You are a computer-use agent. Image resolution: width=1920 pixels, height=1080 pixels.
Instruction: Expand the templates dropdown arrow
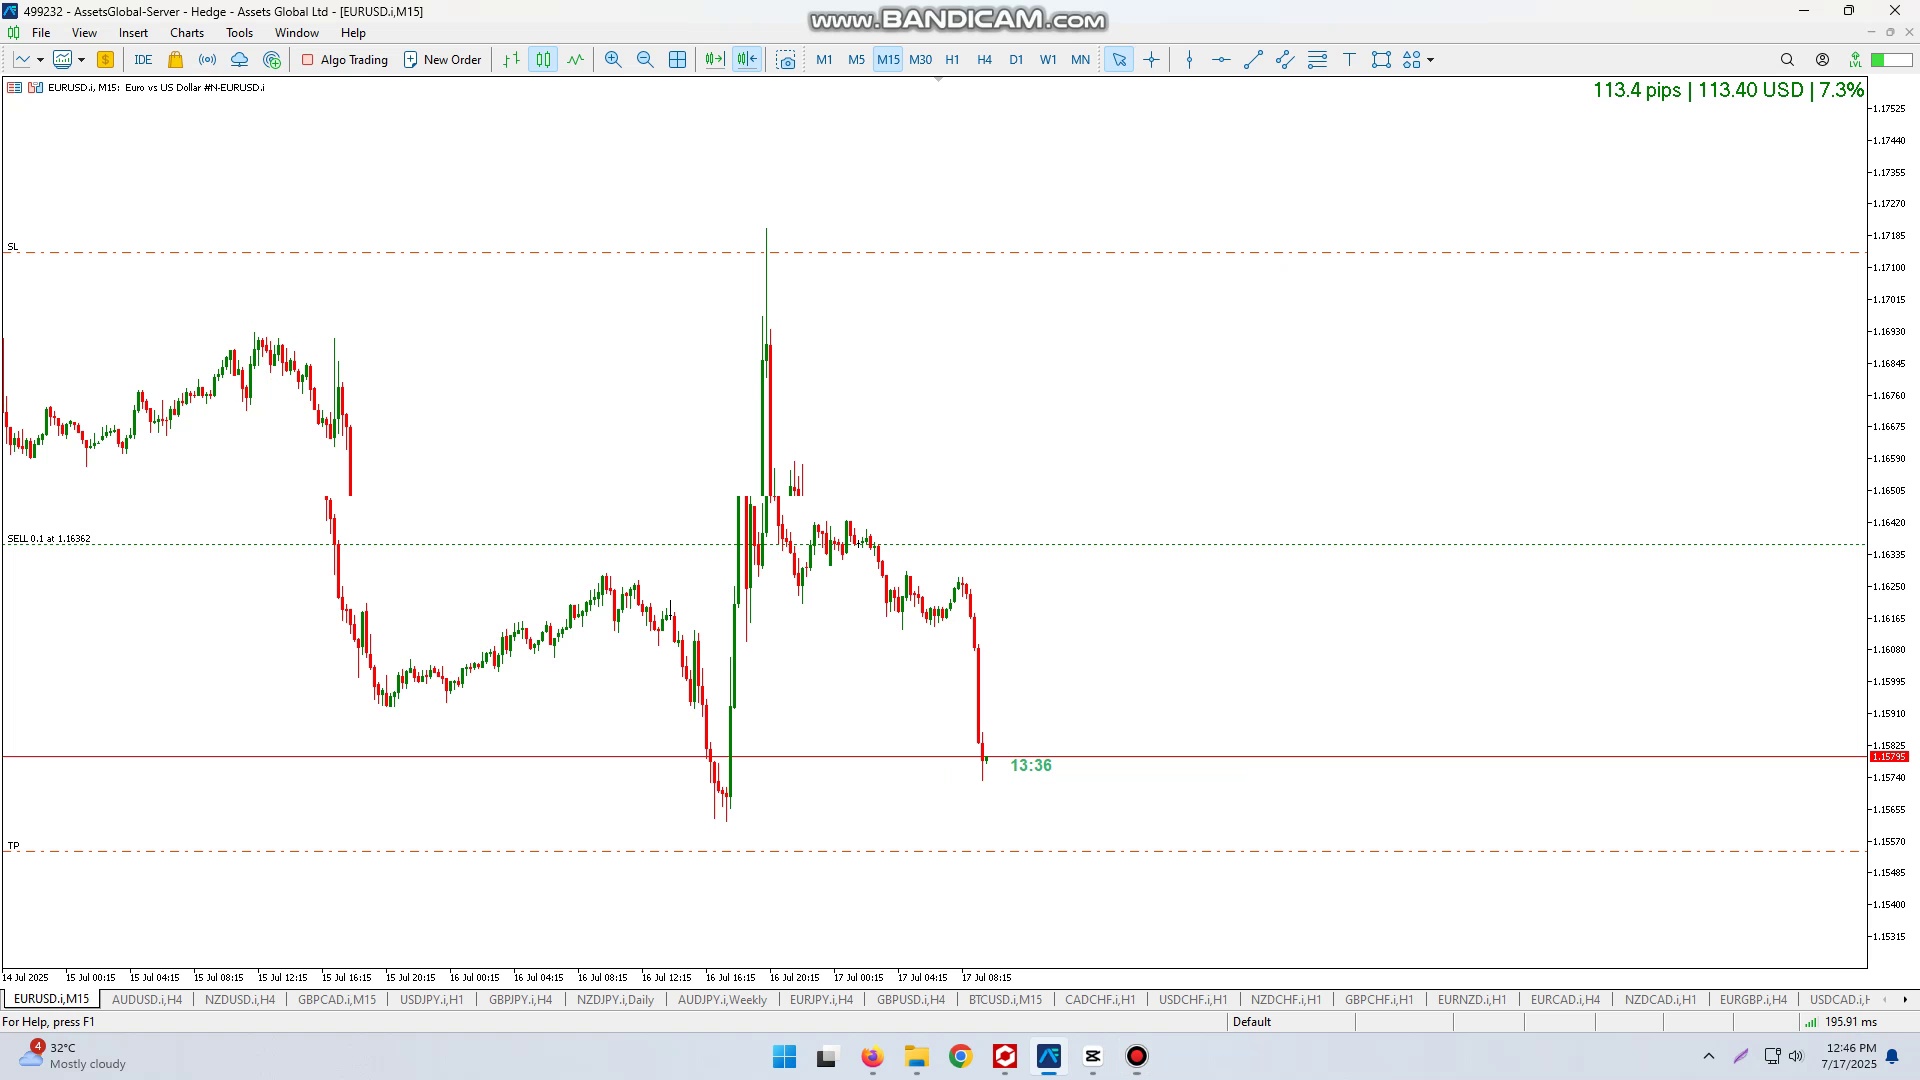[x=81, y=60]
